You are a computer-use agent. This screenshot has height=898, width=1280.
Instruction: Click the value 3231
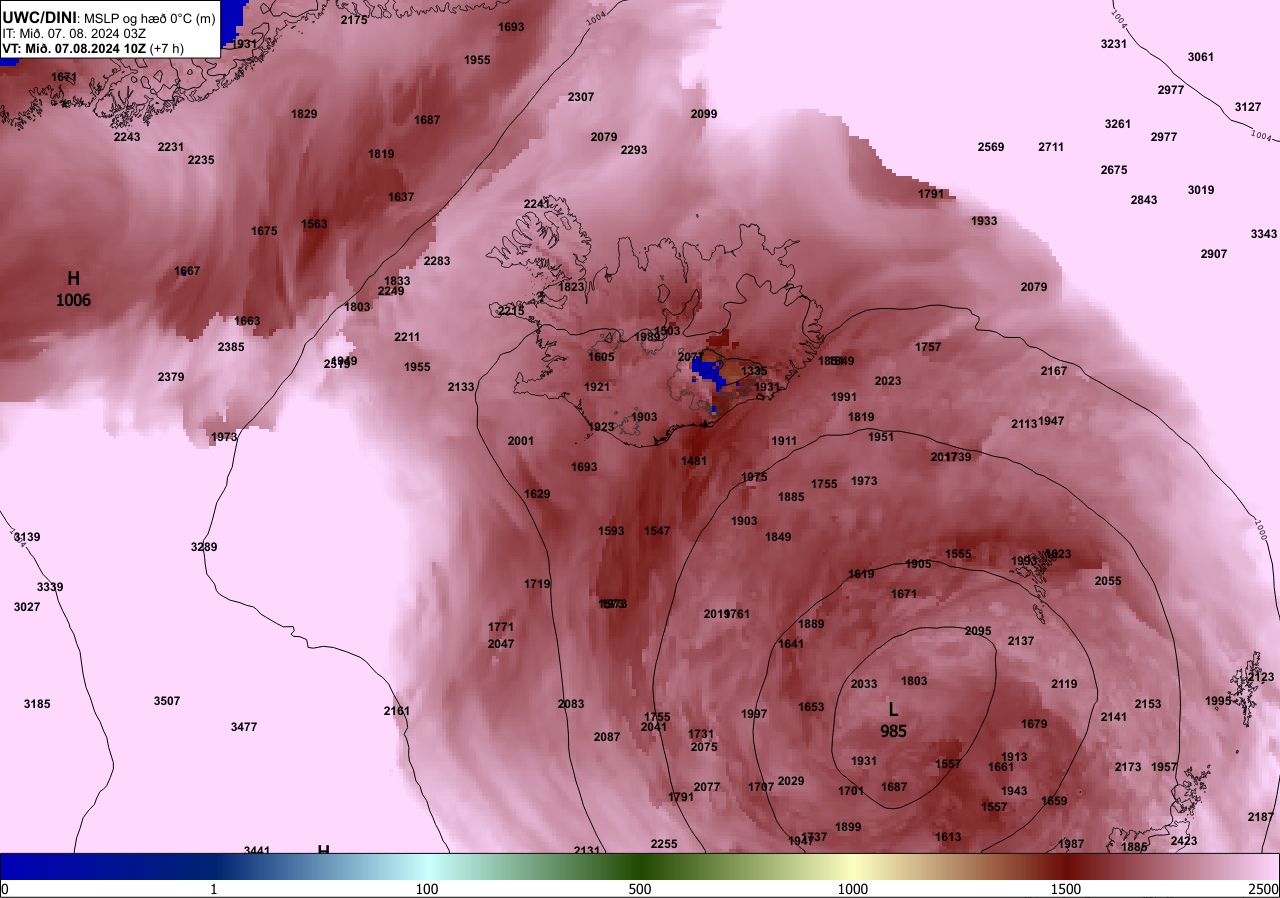1114,44
